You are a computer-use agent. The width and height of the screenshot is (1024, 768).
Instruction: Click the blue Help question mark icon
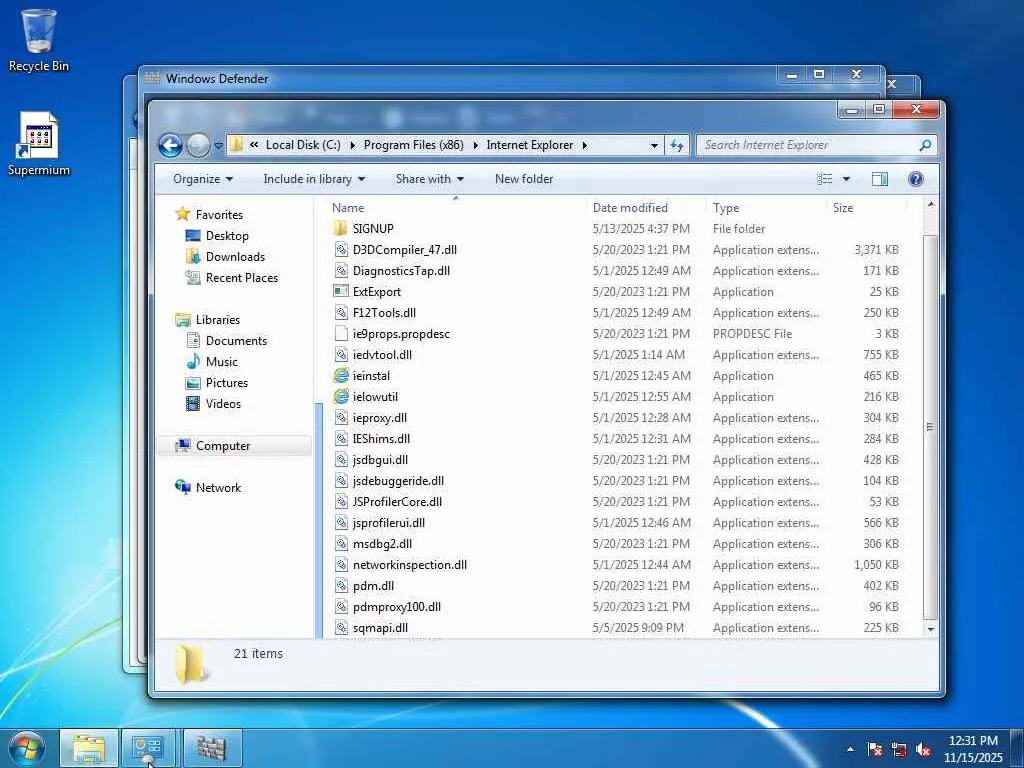click(916, 179)
